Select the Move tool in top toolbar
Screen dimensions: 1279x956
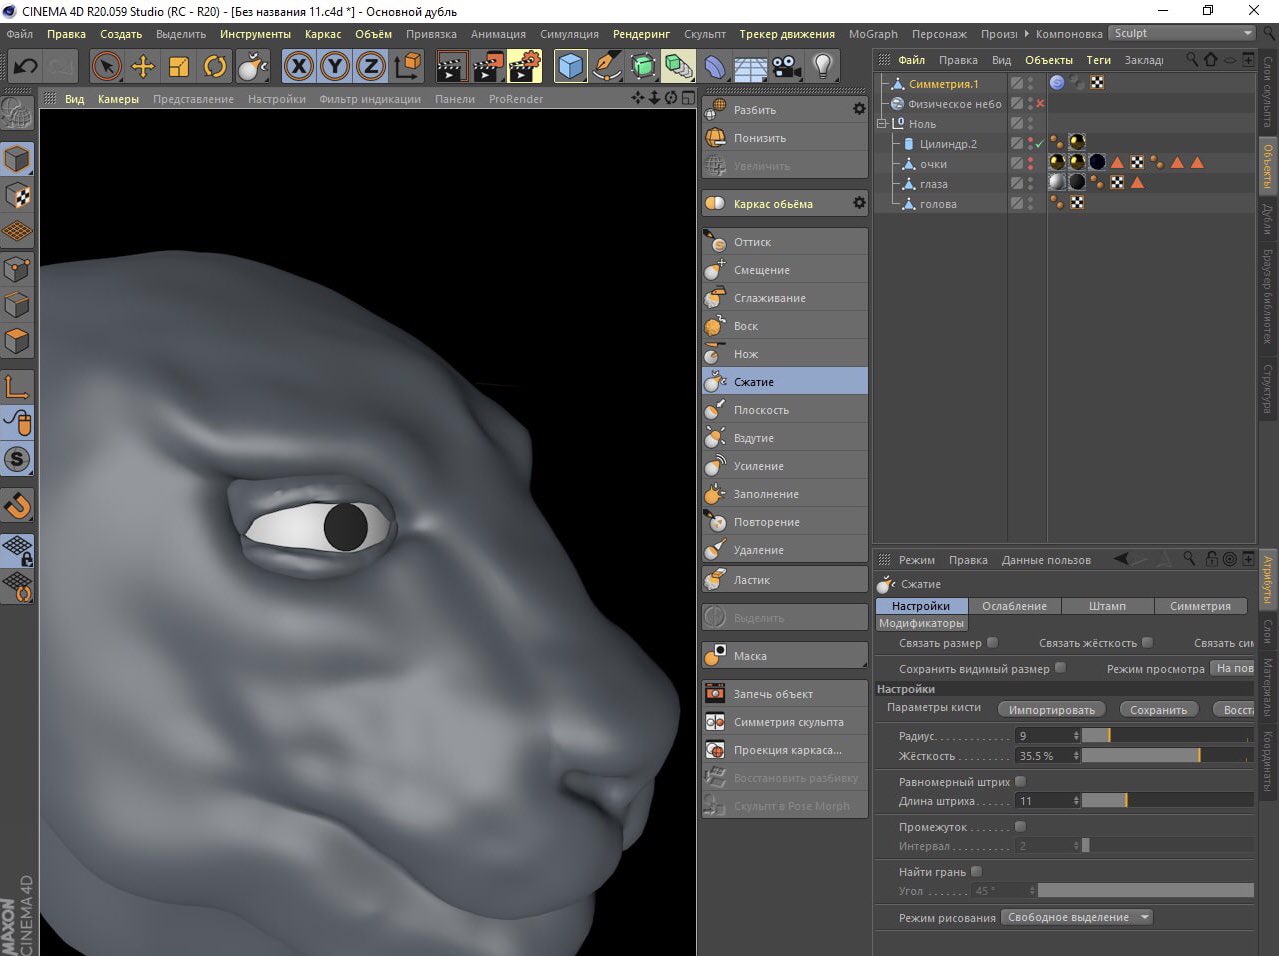(x=143, y=67)
